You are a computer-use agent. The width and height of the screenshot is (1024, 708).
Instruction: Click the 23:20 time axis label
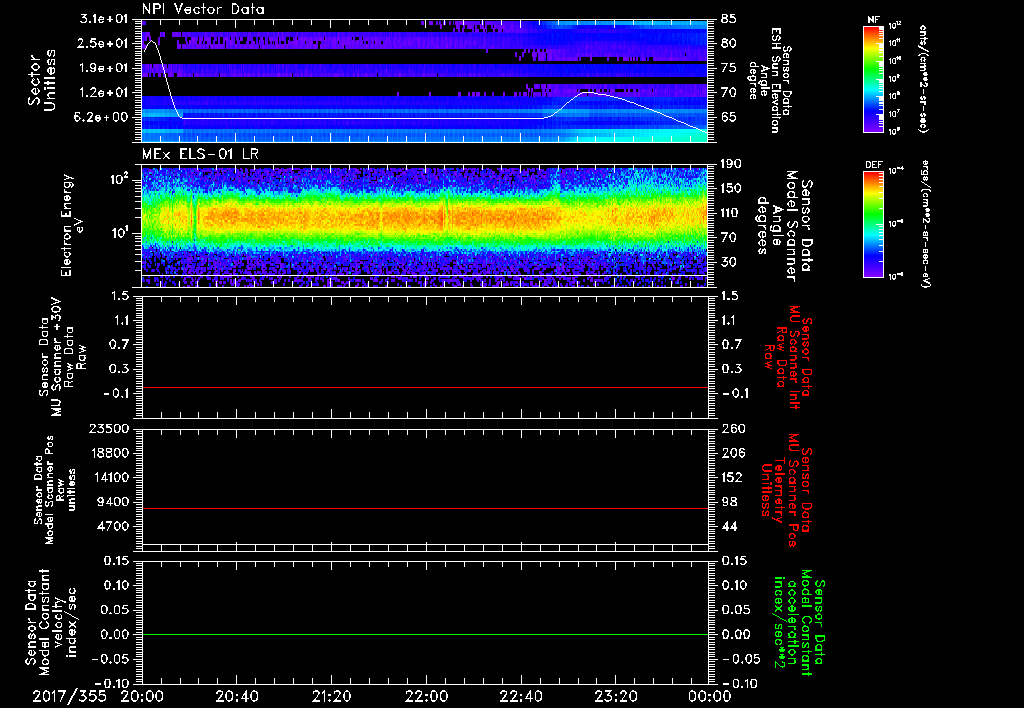click(615, 696)
